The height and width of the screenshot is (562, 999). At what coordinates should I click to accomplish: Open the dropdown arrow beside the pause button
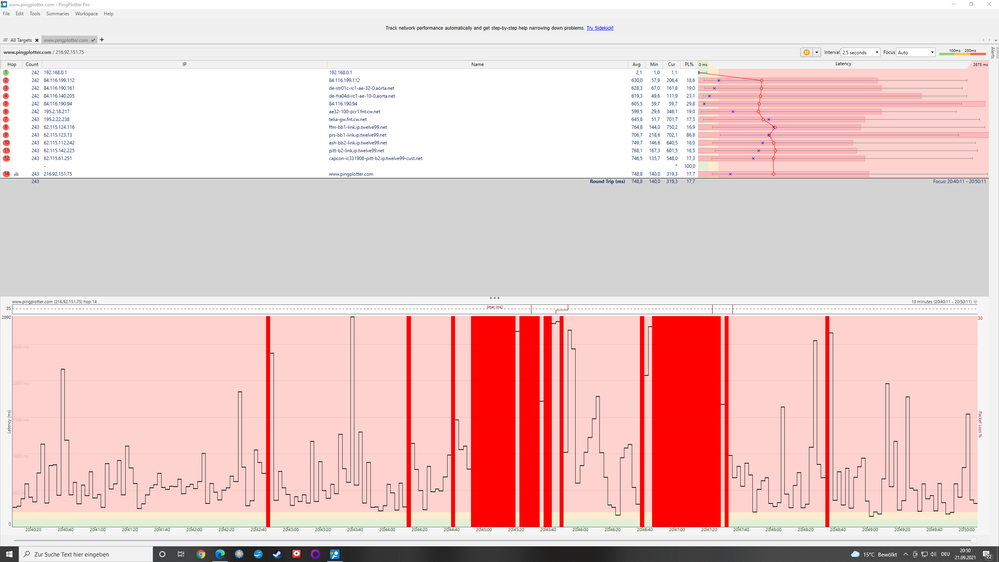click(817, 52)
